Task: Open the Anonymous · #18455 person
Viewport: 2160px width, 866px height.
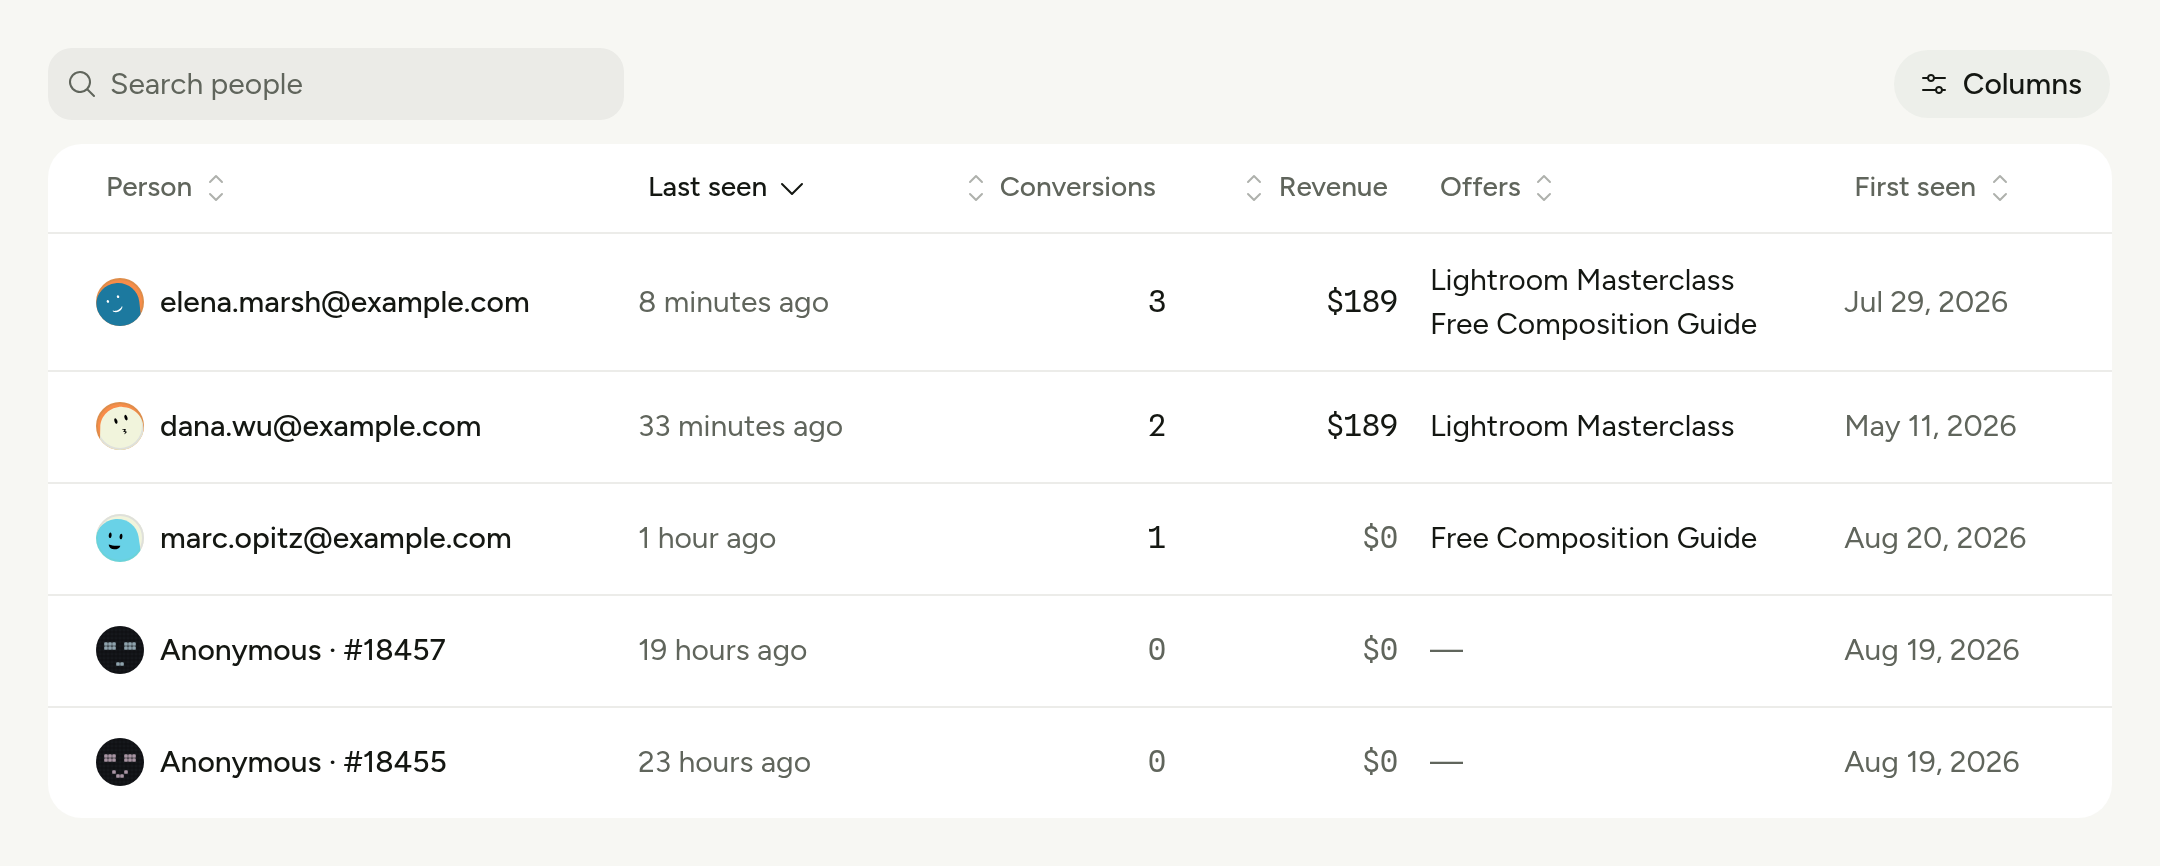Action: (303, 762)
